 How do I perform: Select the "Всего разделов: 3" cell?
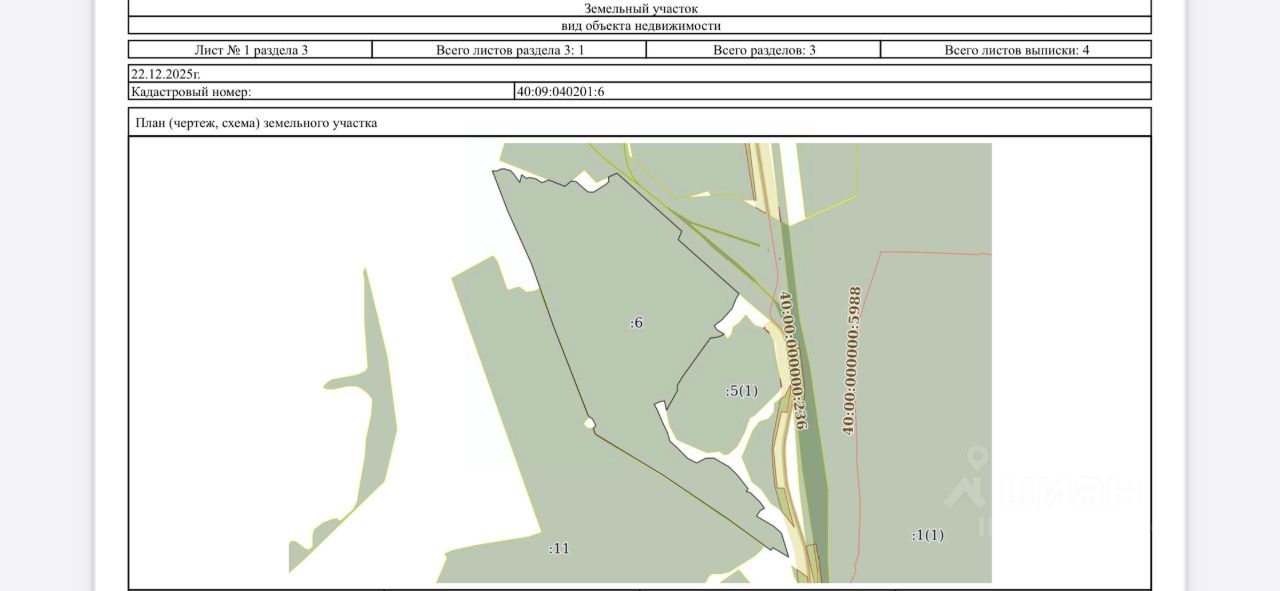pos(764,49)
